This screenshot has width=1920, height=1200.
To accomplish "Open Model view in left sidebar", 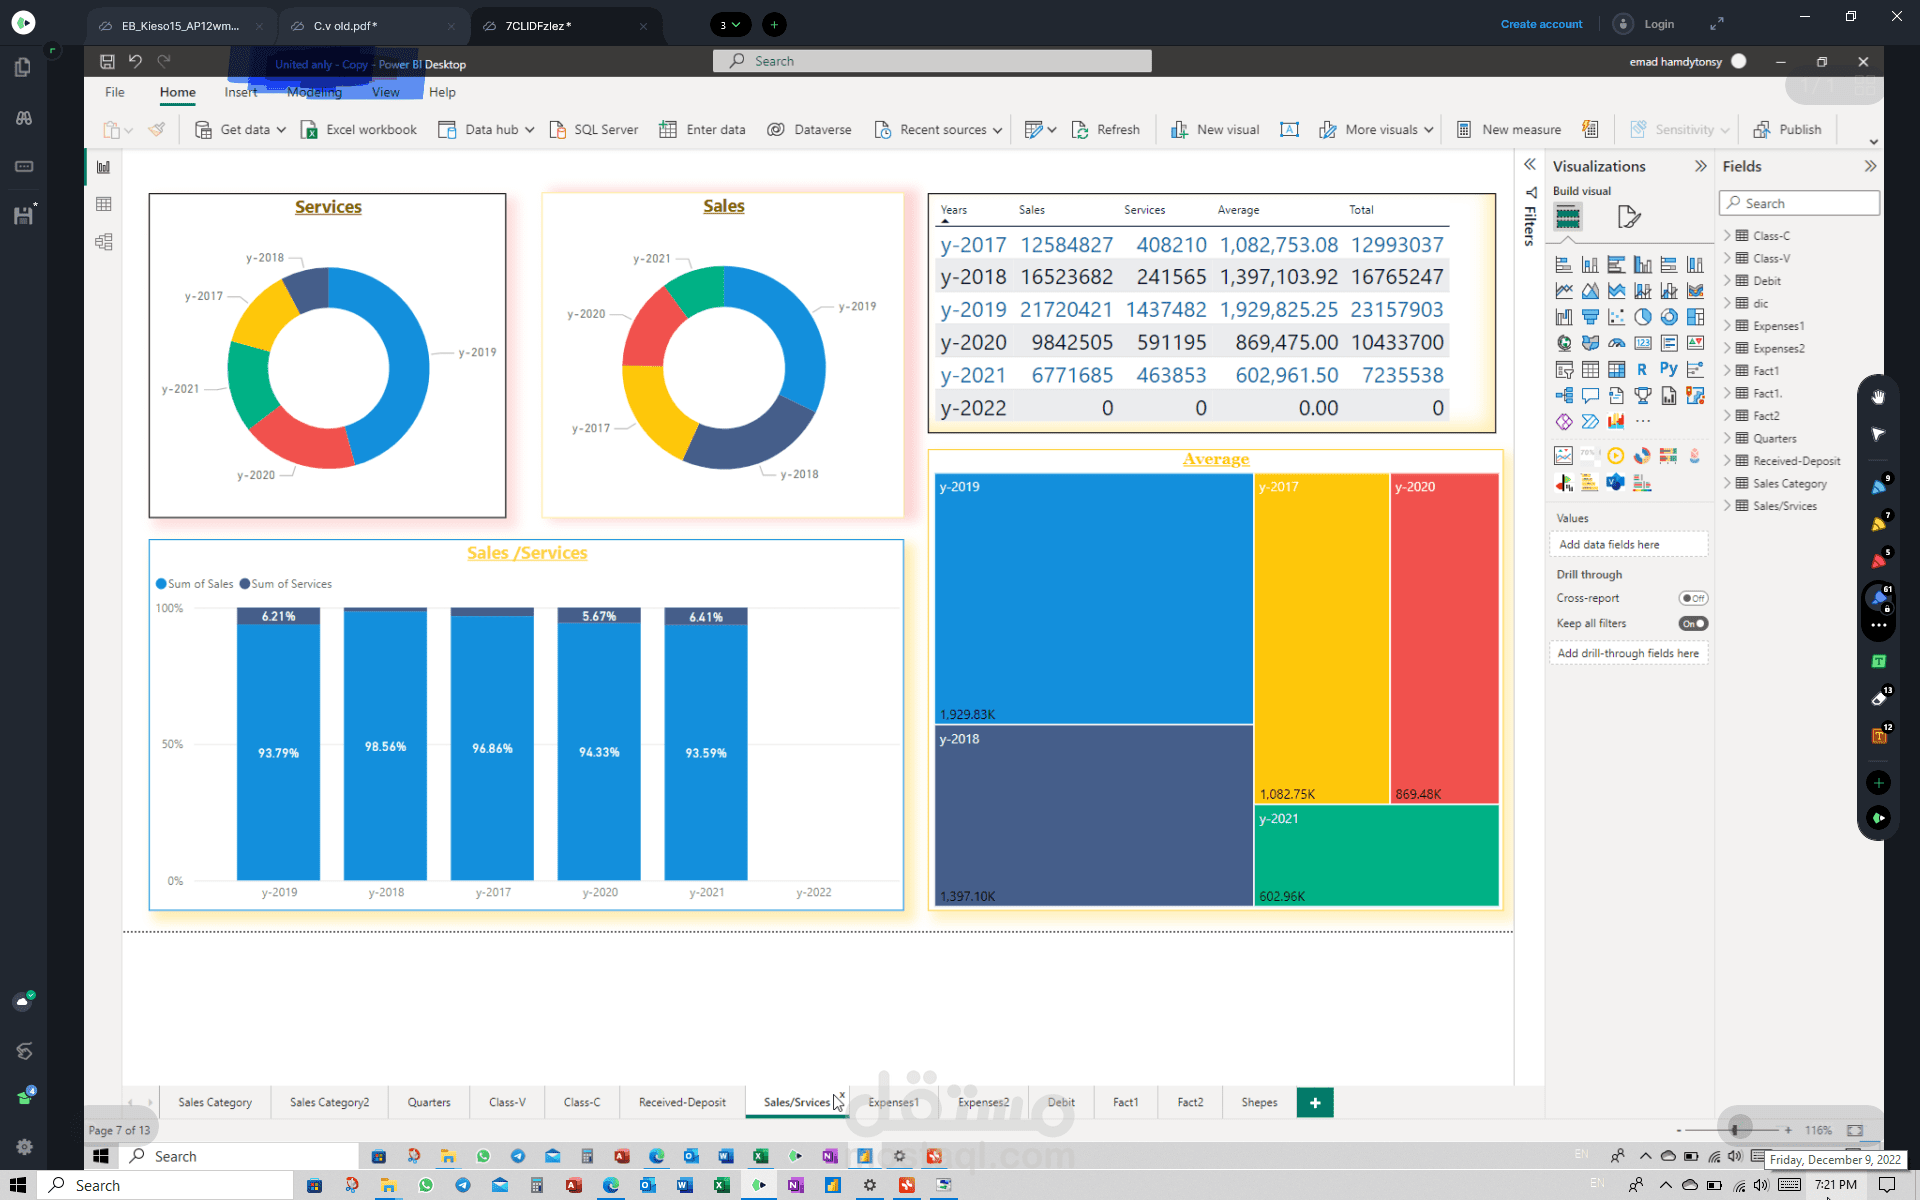I will (103, 242).
